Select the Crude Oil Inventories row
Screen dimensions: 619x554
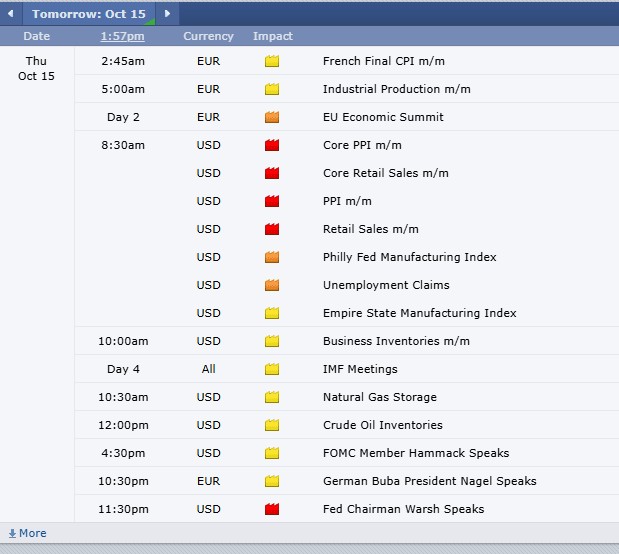coord(347,425)
